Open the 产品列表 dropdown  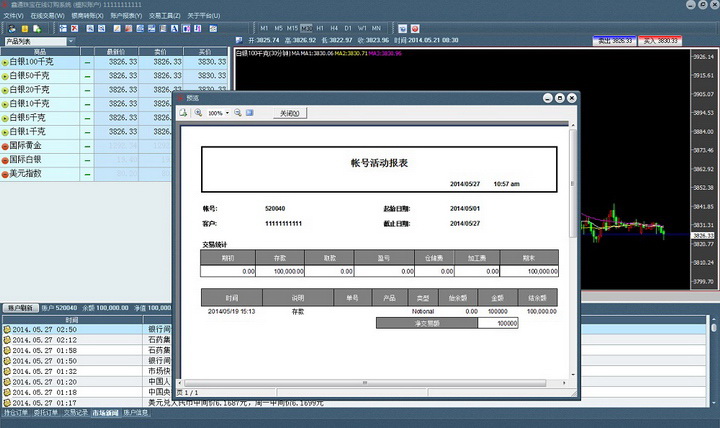coord(71,41)
